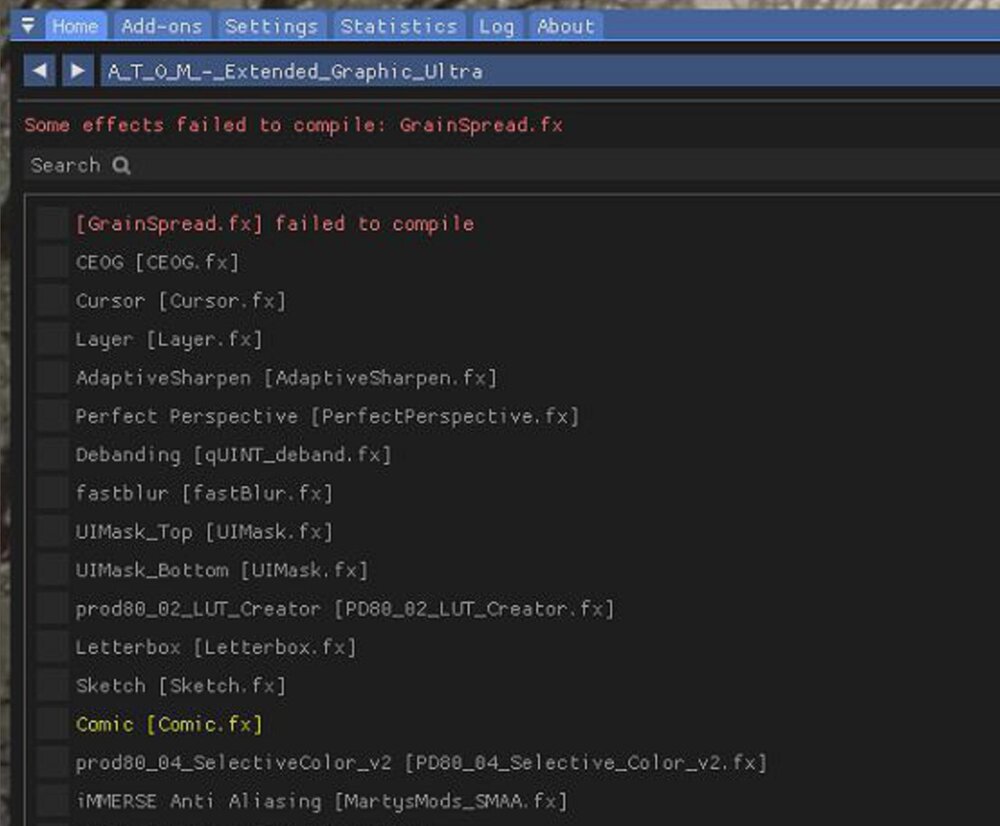
Task: Toggle the Cursor effect checkbox
Action: click(52, 301)
